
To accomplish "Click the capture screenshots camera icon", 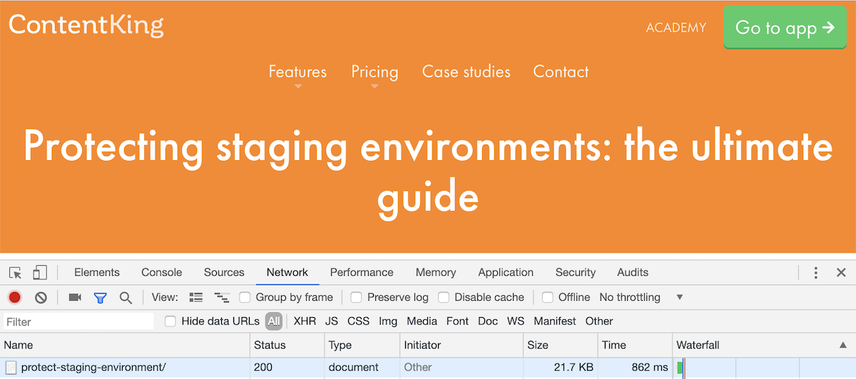I will [75, 297].
